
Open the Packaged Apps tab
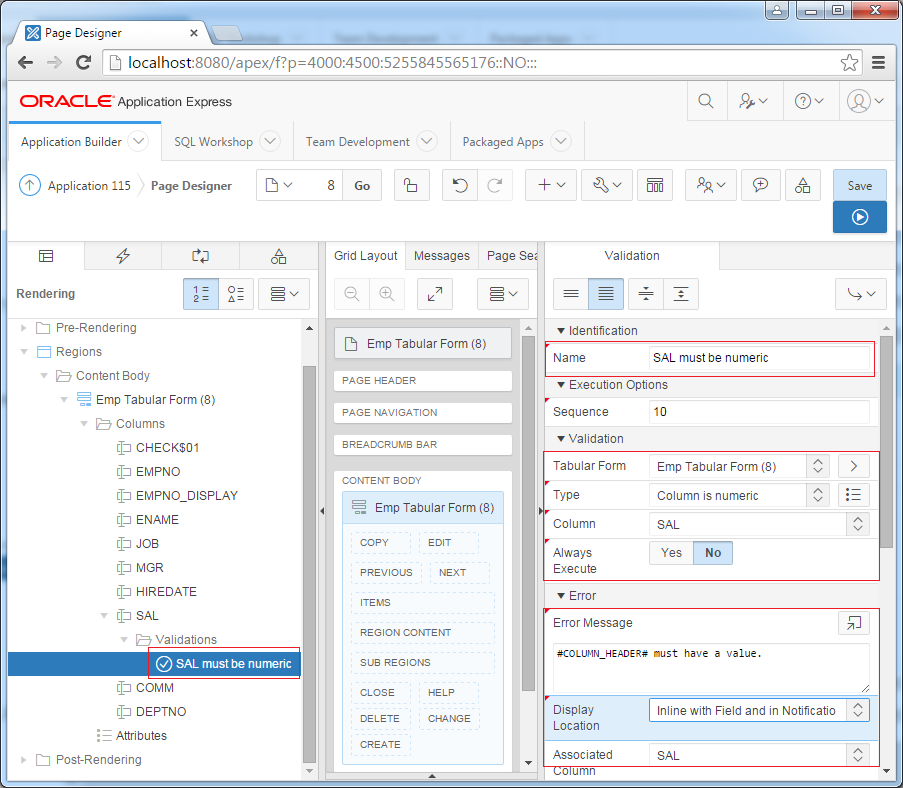pyautogui.click(x=503, y=142)
